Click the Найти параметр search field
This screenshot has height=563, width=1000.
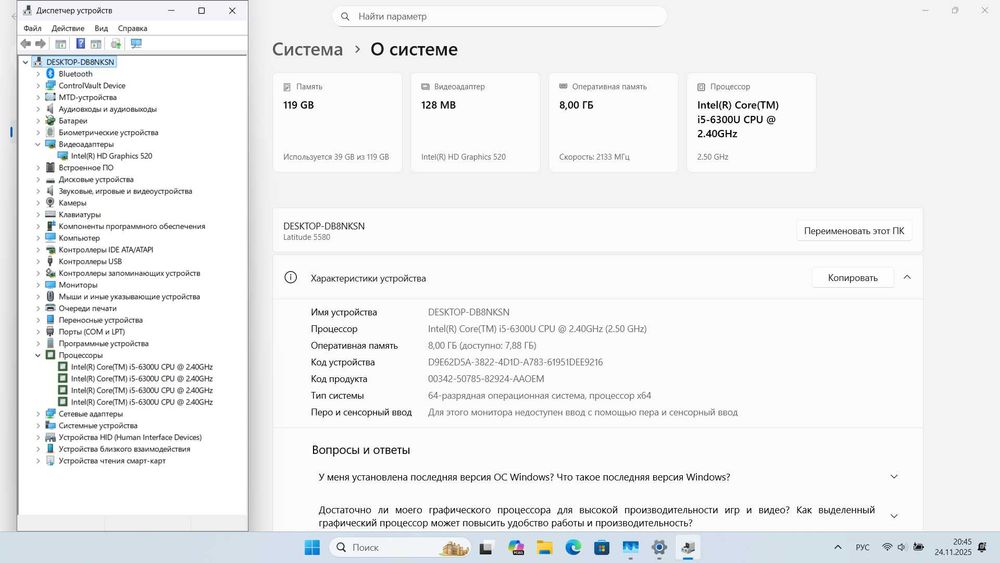(499, 17)
